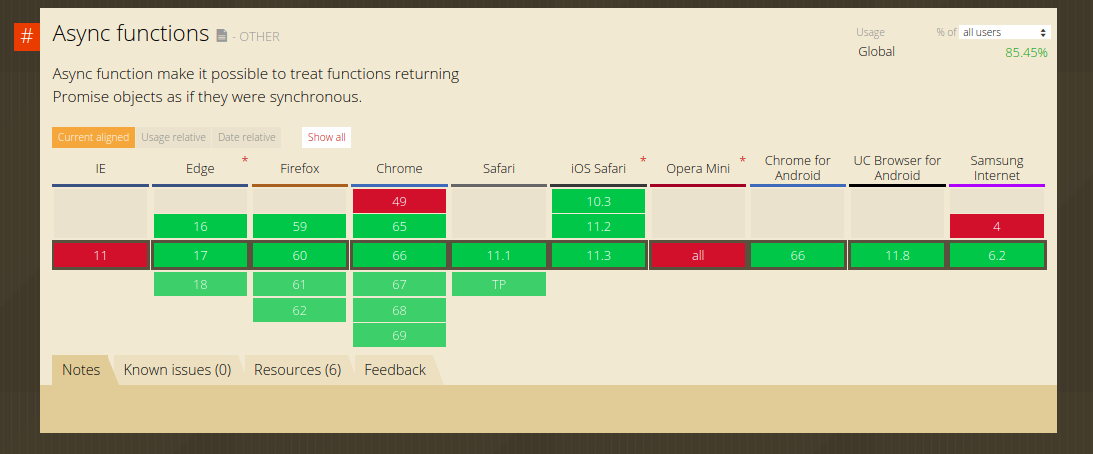
Task: Go to the Feedback tab
Action: 395,370
